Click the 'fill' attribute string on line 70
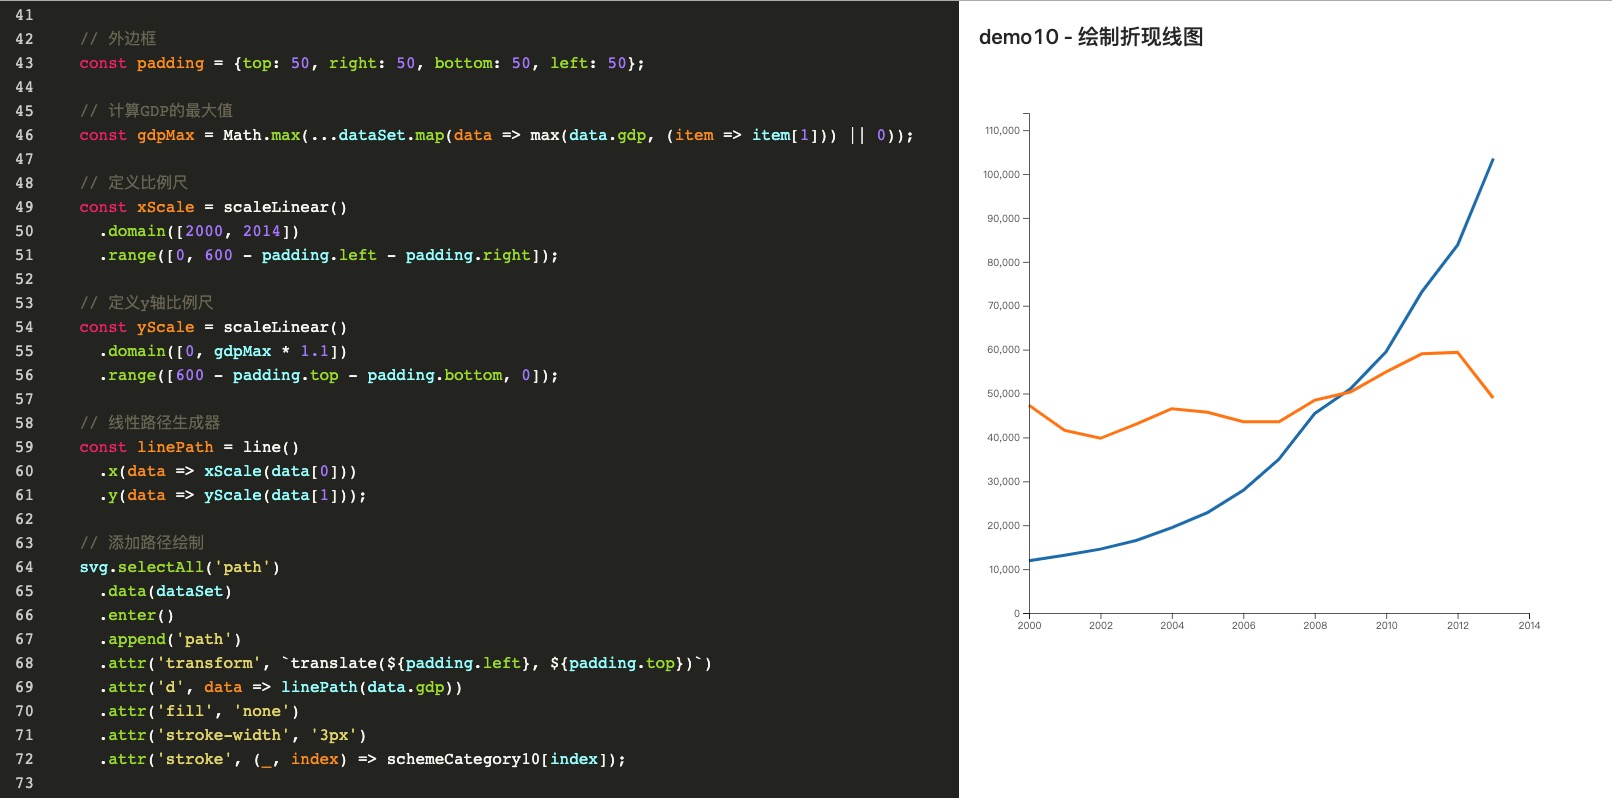Screen dimensions: 1612x798 tap(185, 711)
